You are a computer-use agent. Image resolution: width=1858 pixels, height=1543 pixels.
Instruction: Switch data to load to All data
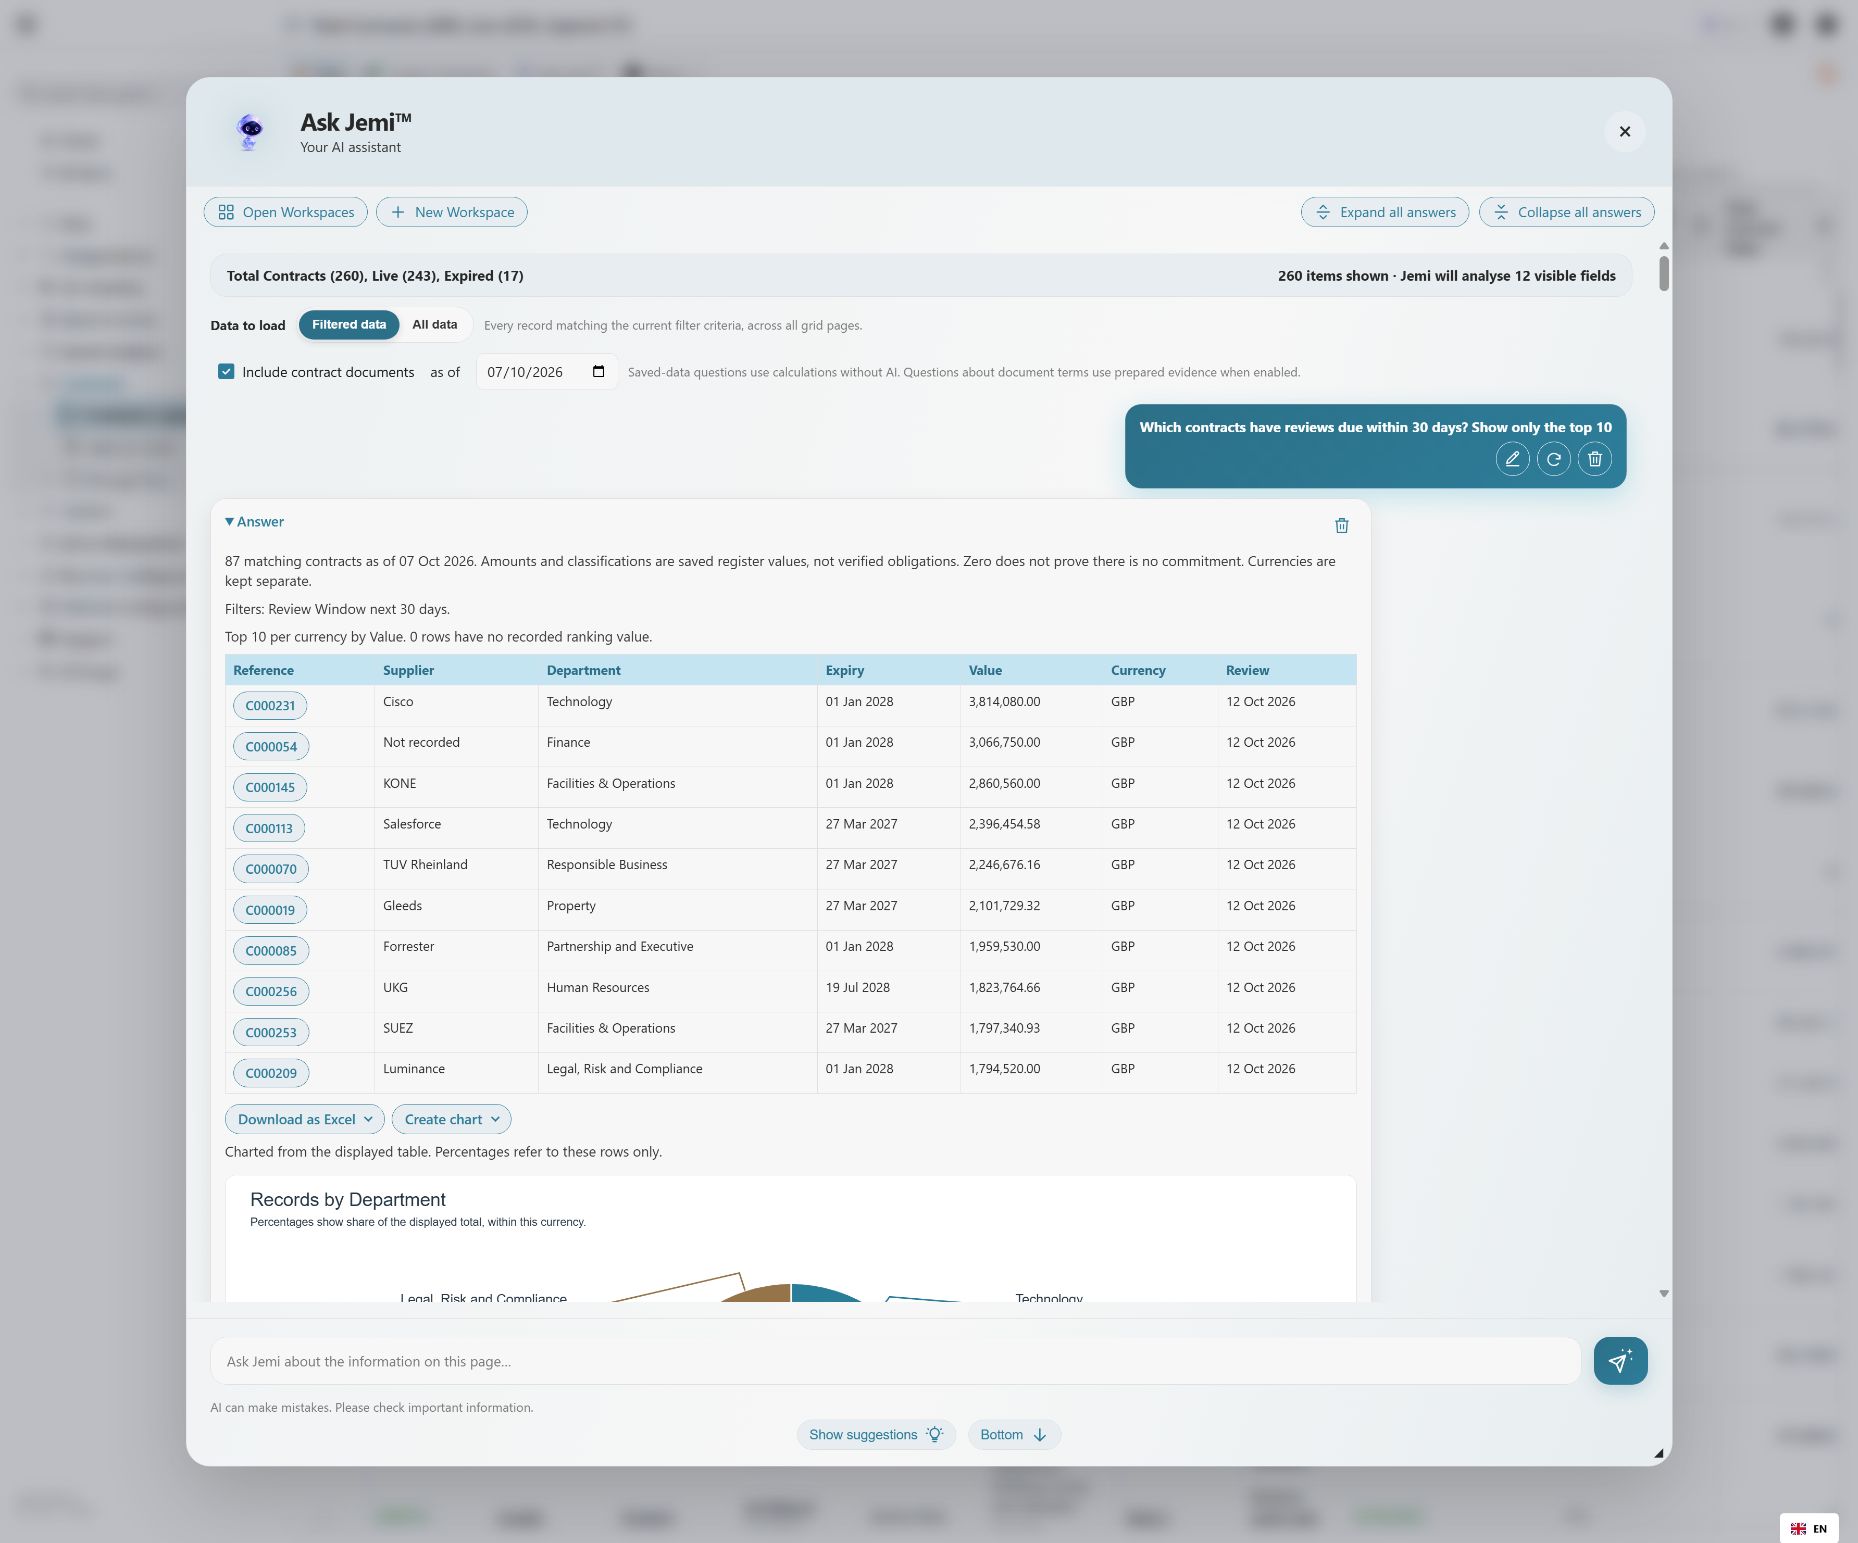pyautogui.click(x=435, y=325)
